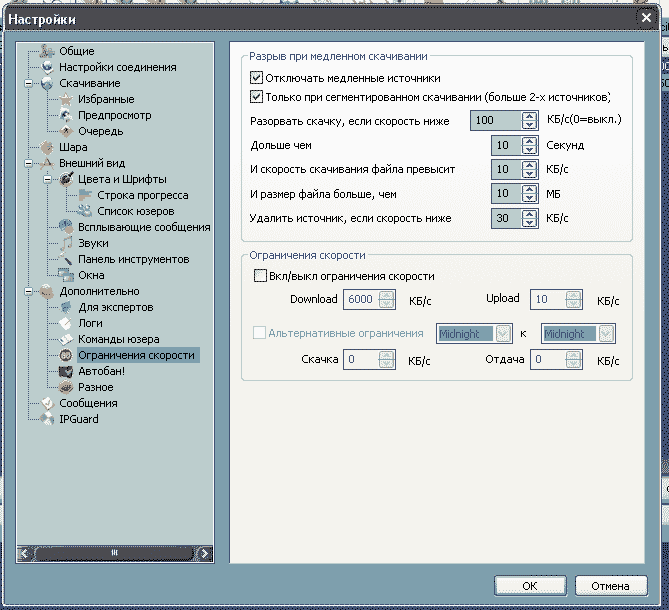Collapse the Дополнительно tree branch
This screenshot has width=669, height=610.
click(x=28, y=292)
